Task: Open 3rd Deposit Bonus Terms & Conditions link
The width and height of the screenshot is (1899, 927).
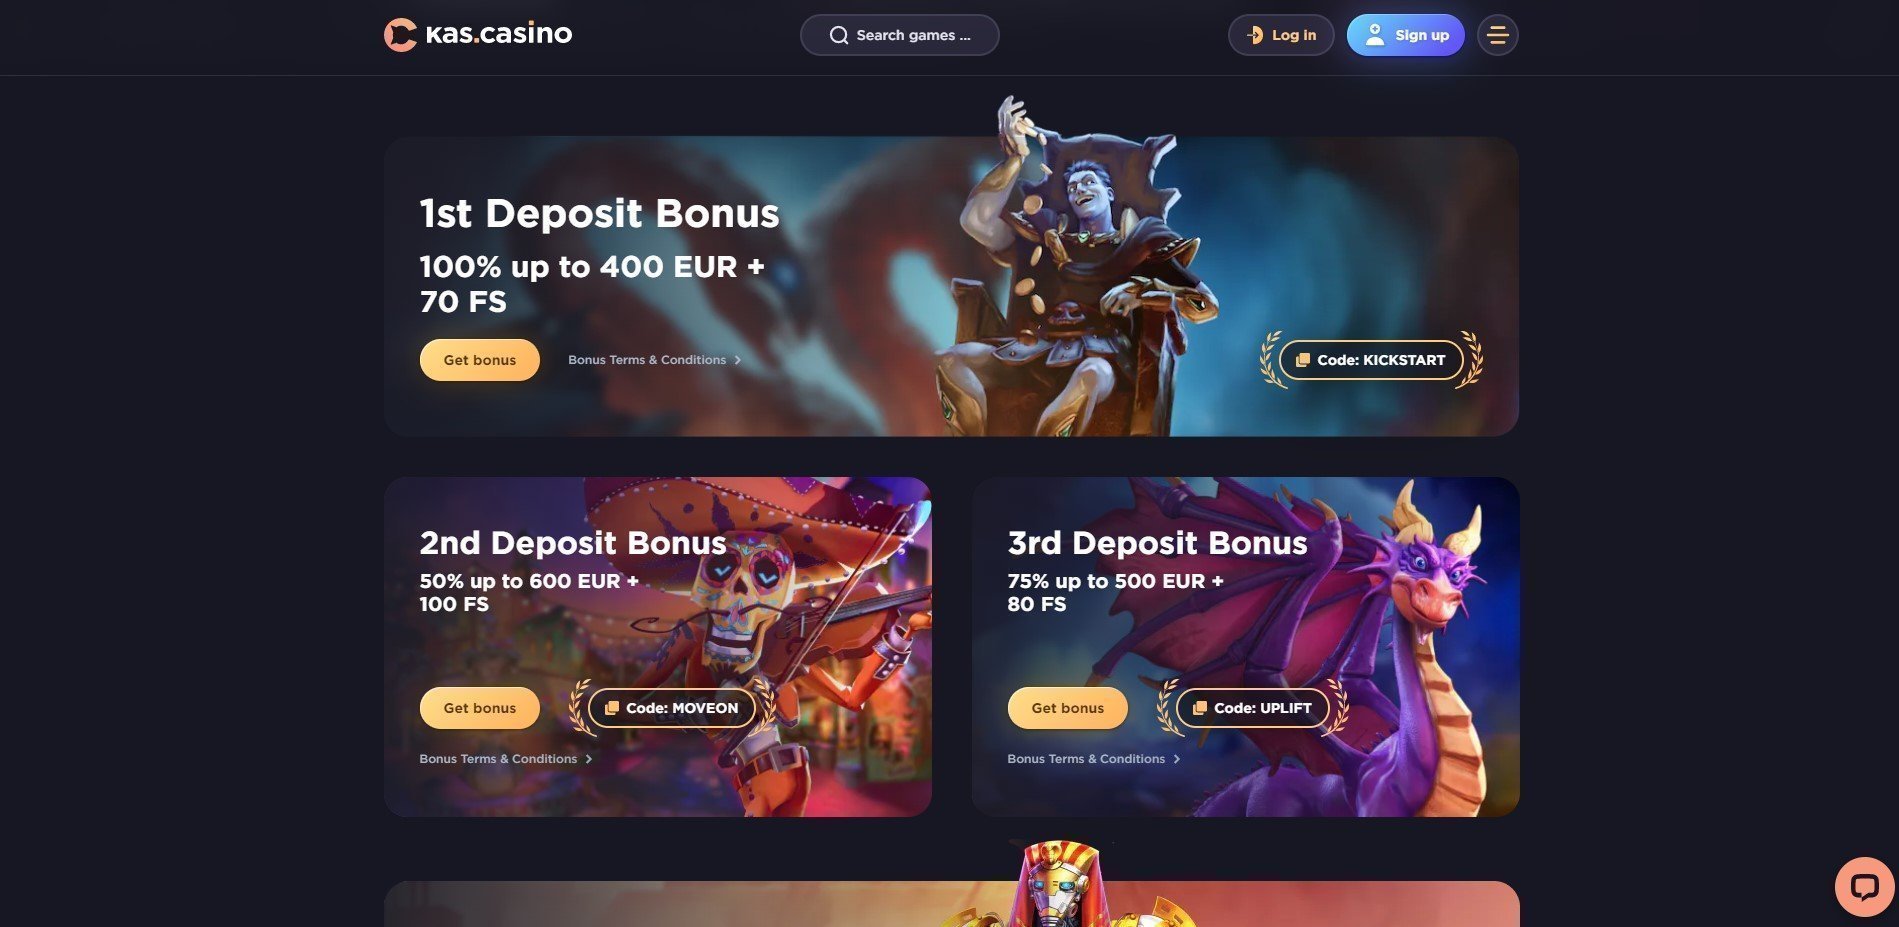Action: coord(1086,759)
